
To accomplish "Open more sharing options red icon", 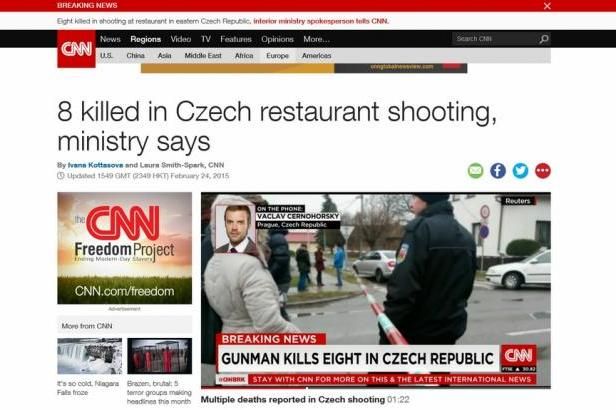I will 543,171.
